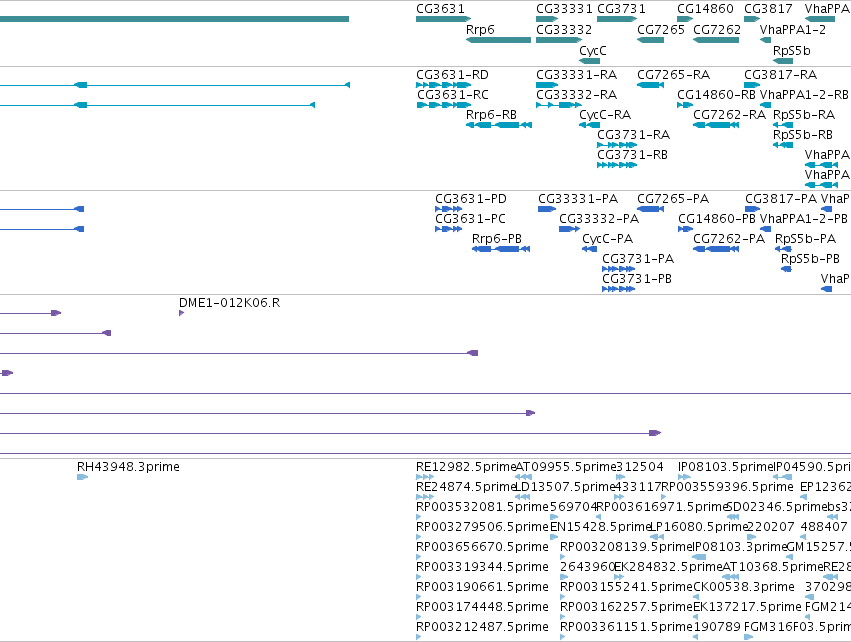Click the CG14860-RB transcript label

click(716, 95)
